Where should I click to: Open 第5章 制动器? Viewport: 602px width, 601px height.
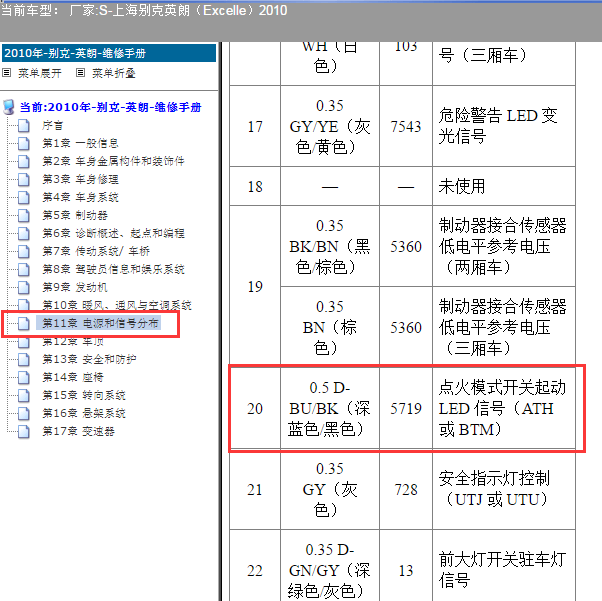[75, 215]
